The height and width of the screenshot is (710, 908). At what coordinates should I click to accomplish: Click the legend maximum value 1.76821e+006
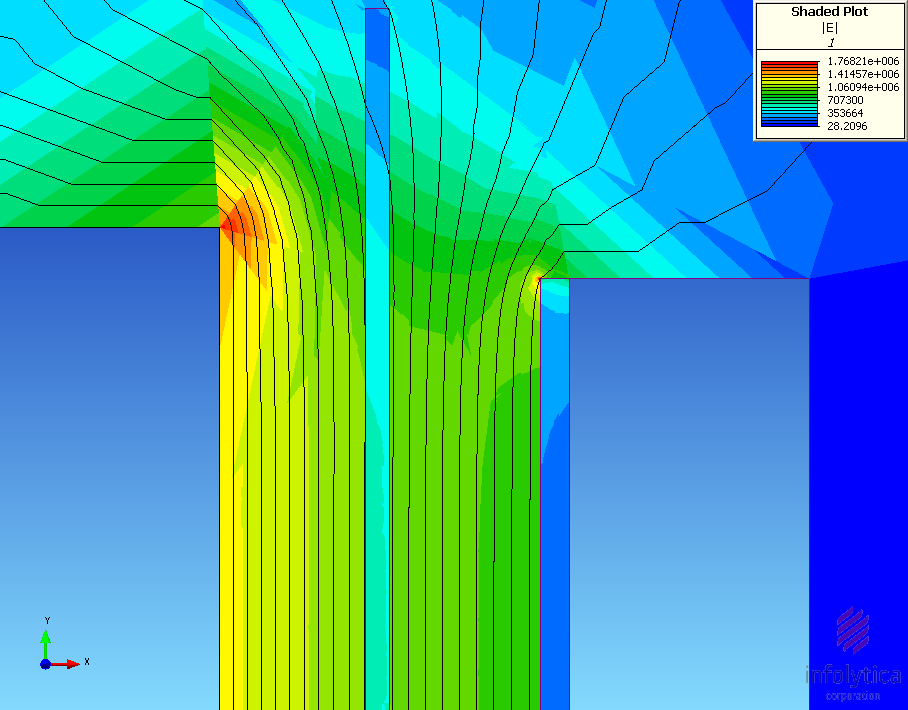(x=862, y=61)
